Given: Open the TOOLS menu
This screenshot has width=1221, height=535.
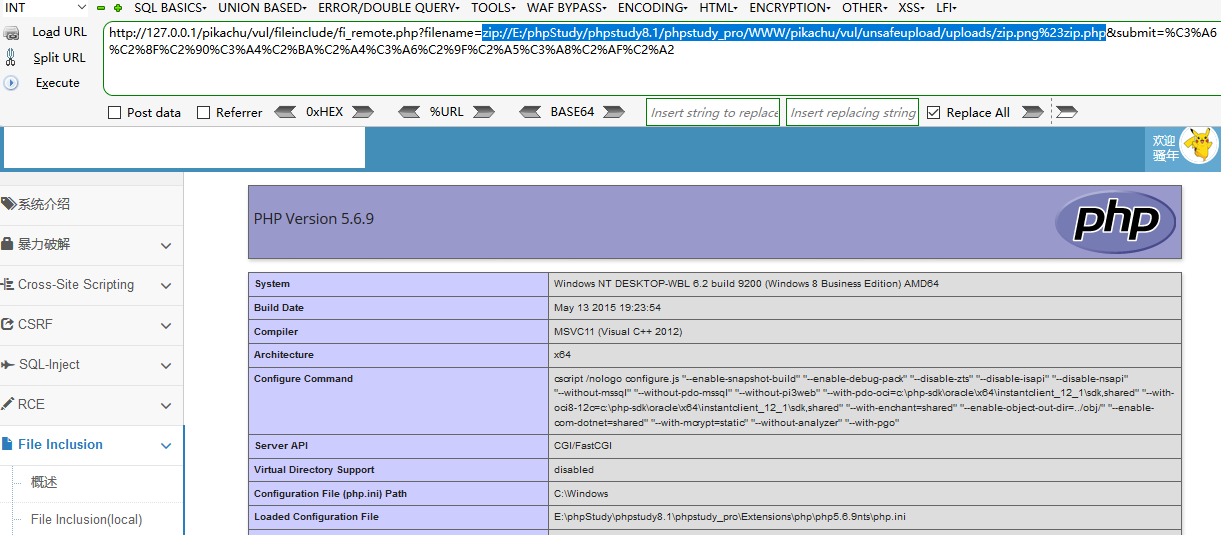Looking at the screenshot, I should tap(494, 8).
